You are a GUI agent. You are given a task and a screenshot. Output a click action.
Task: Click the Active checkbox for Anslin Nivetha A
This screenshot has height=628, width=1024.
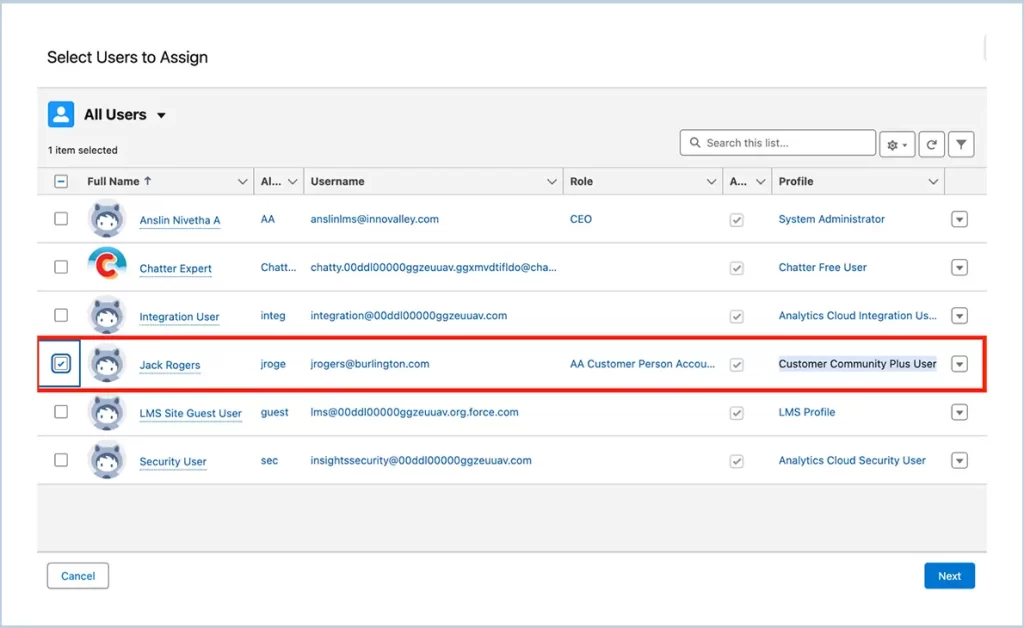pos(737,220)
